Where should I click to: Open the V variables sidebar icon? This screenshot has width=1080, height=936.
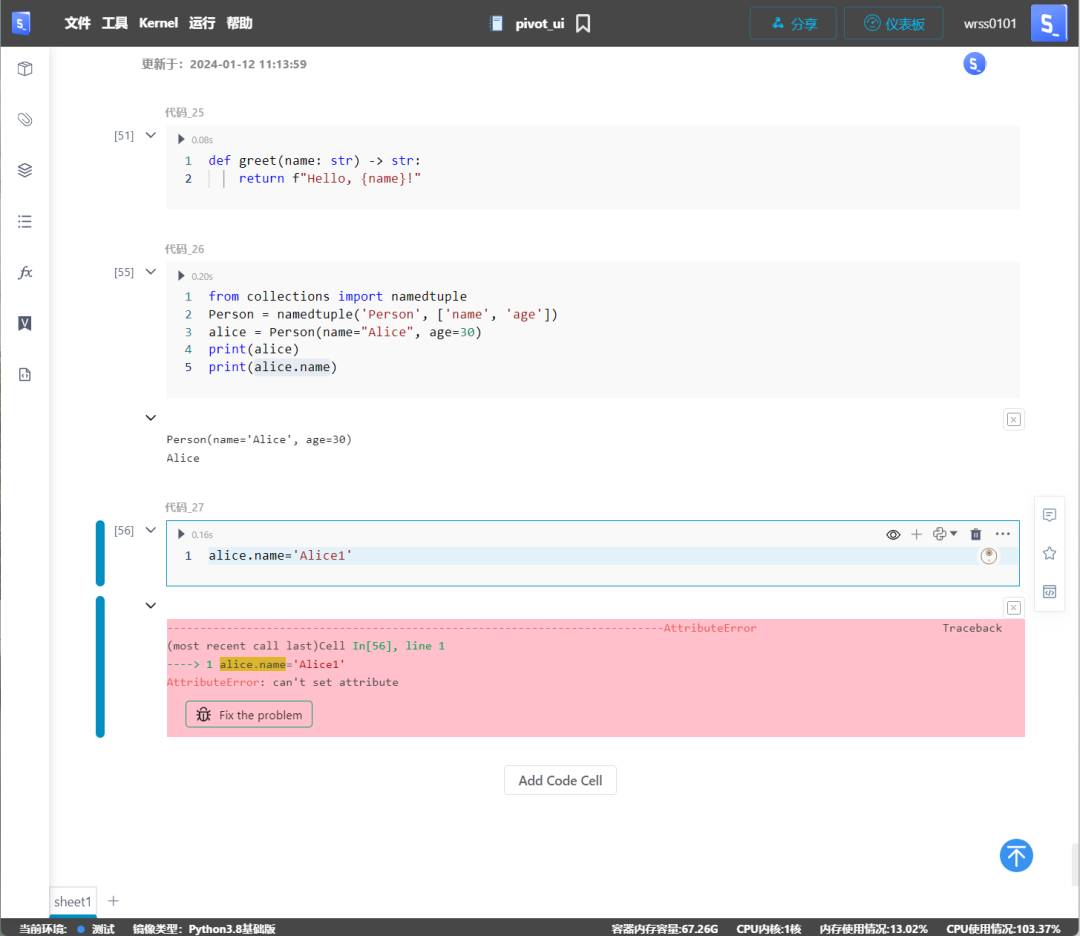coord(25,324)
